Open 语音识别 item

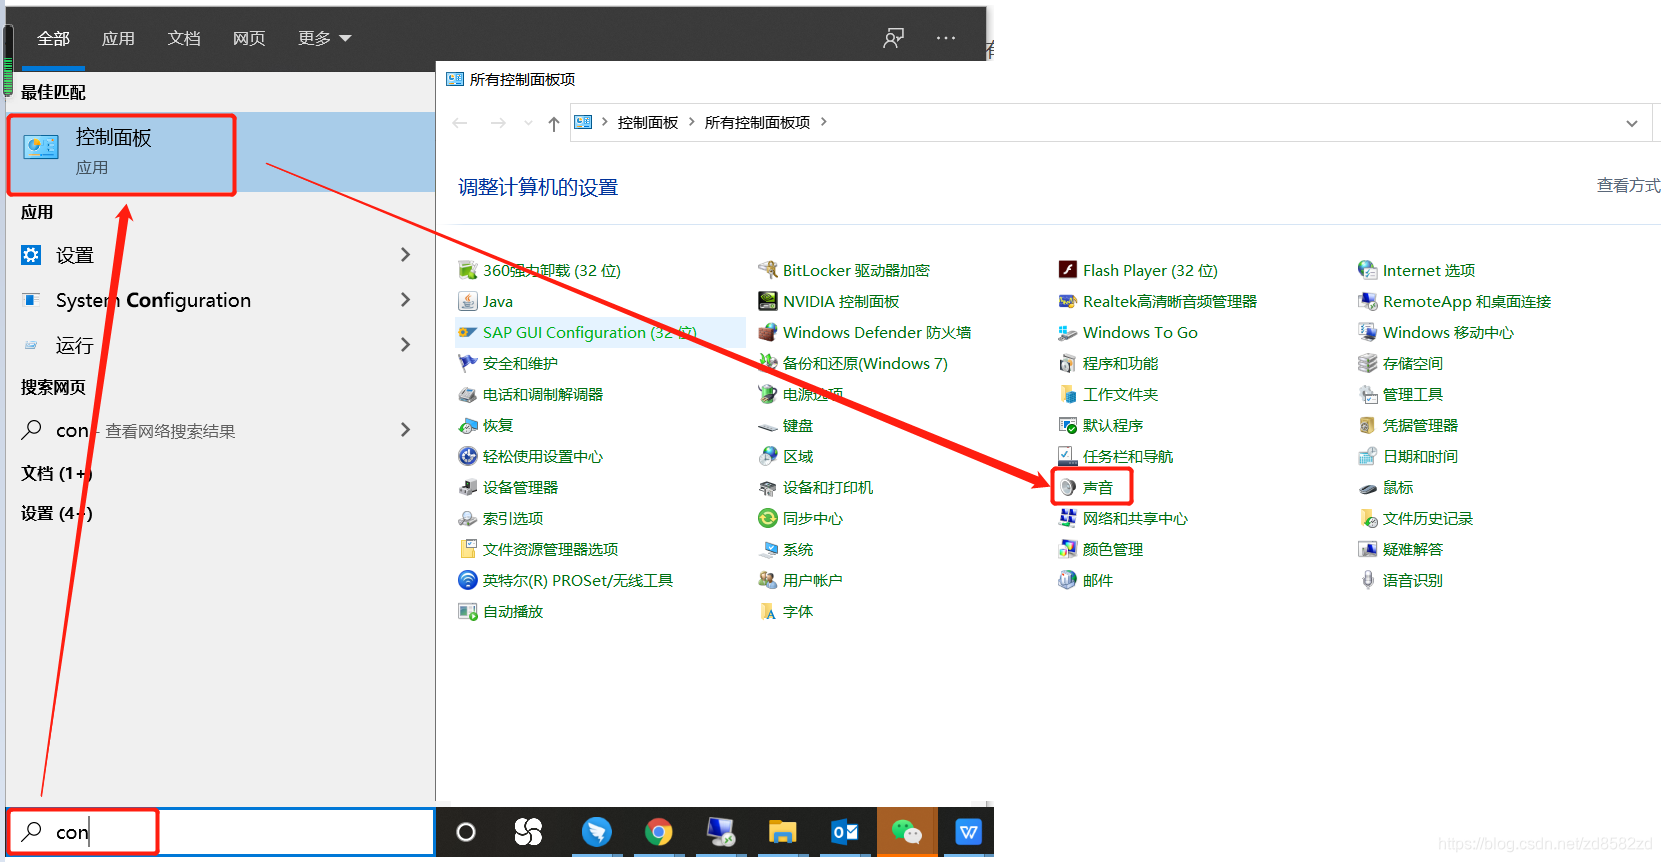coord(1400,581)
